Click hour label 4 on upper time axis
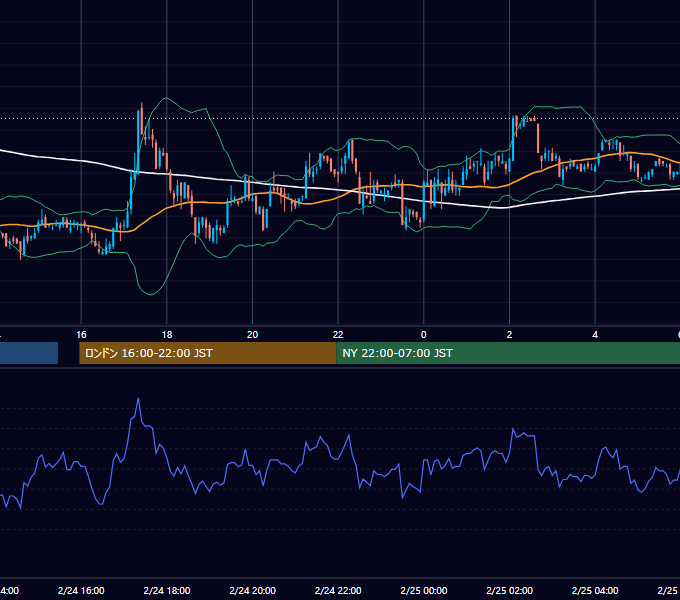This screenshot has height=600, width=680. pyautogui.click(x=595, y=335)
